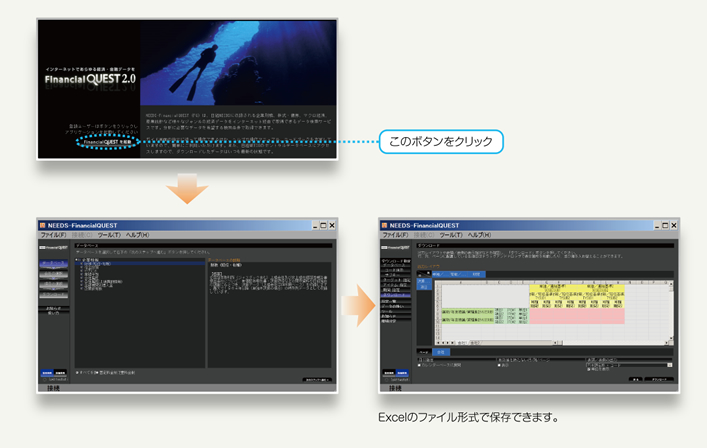Click the spreadsheet horizontal scrollbar right arrow
This screenshot has width=707, height=448.
click(666, 343)
